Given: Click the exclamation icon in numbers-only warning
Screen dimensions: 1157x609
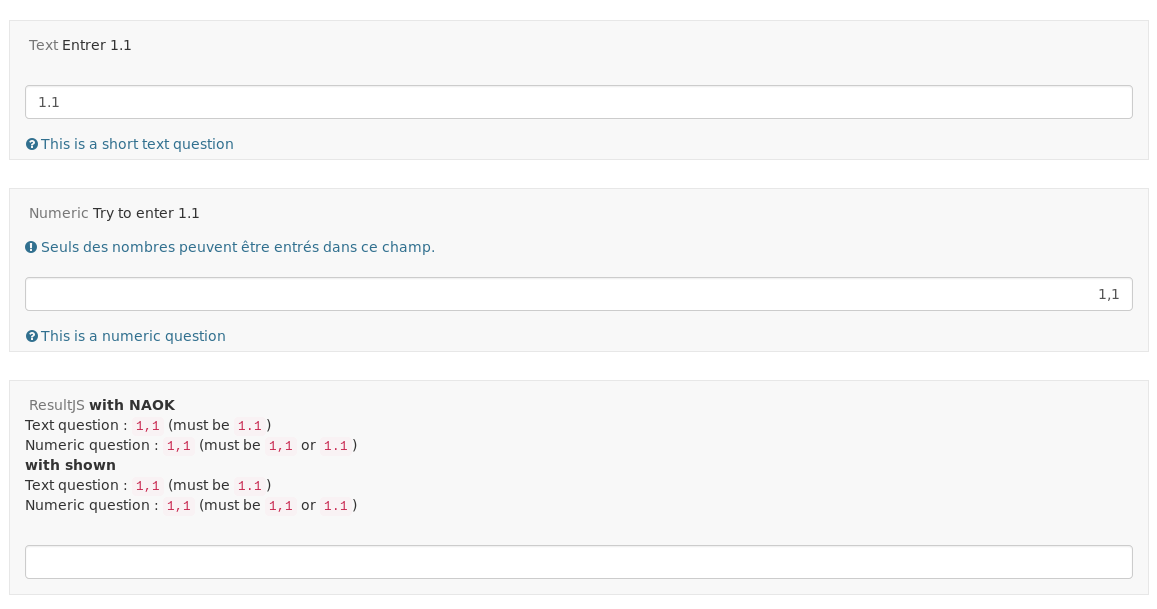Looking at the screenshot, I should pyautogui.click(x=31, y=247).
